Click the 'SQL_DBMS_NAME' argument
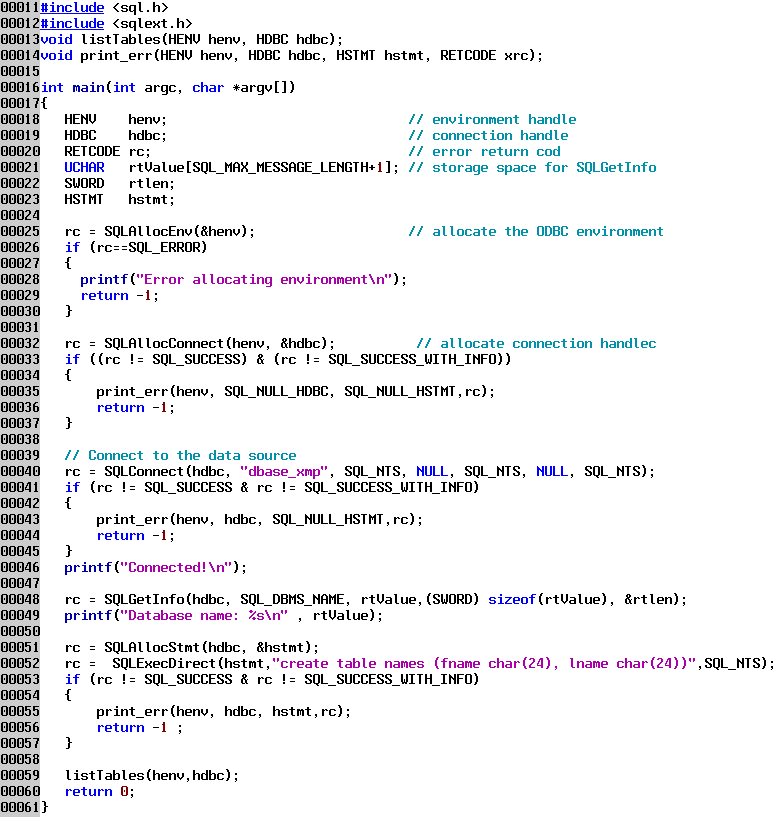The width and height of the screenshot is (778, 817). click(x=292, y=600)
